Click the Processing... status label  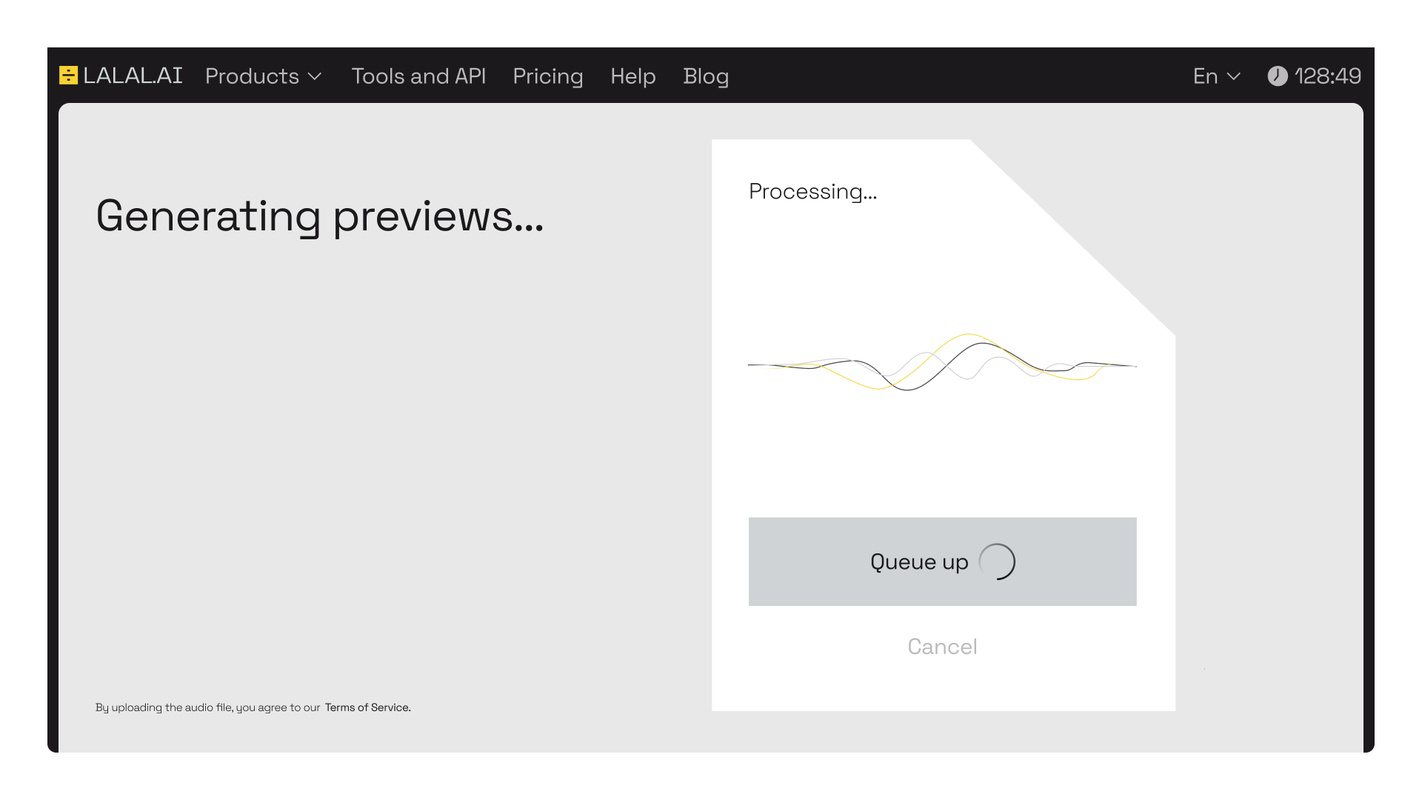[813, 191]
